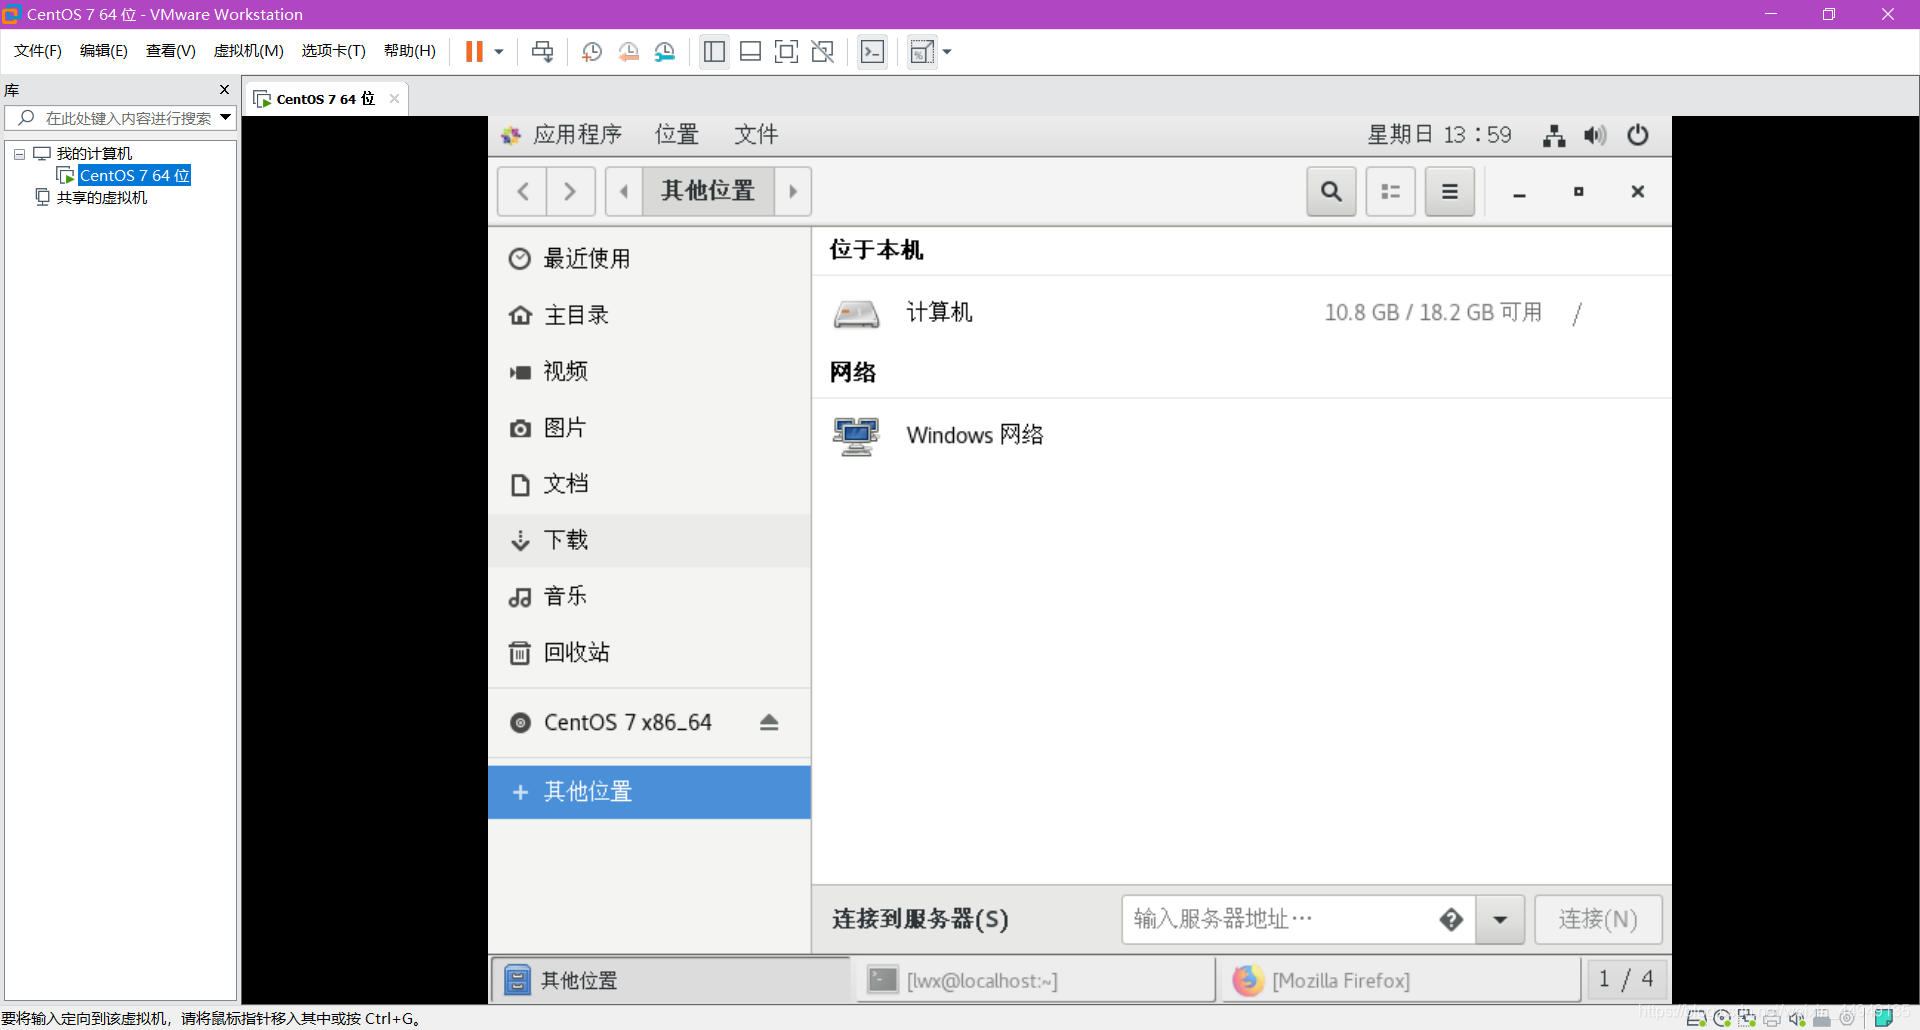Close the library panel

[x=224, y=90]
